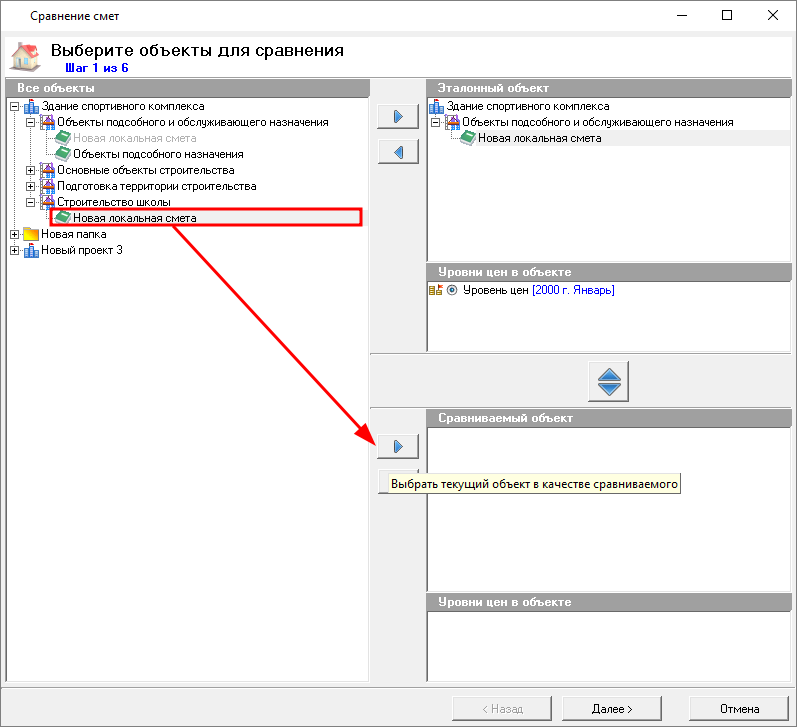Expand the Новый проект 3 node

click(x=14, y=250)
